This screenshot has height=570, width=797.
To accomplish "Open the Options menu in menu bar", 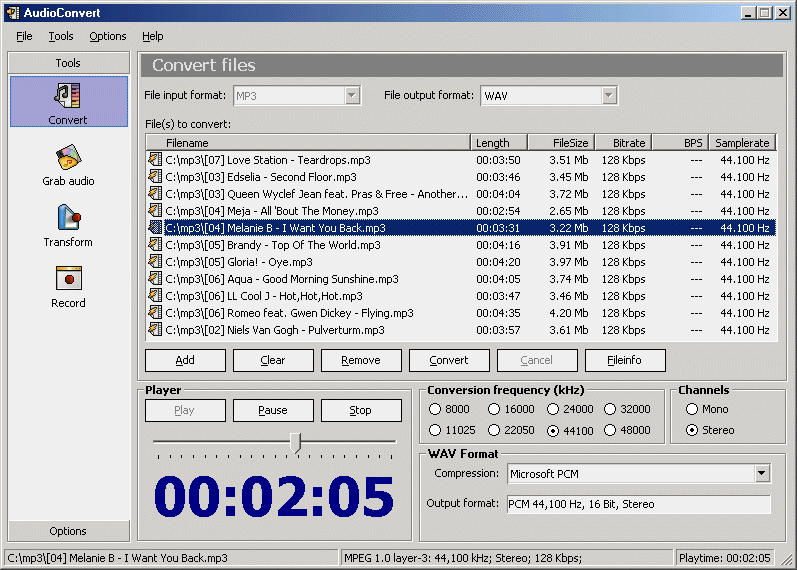I will click(x=107, y=36).
